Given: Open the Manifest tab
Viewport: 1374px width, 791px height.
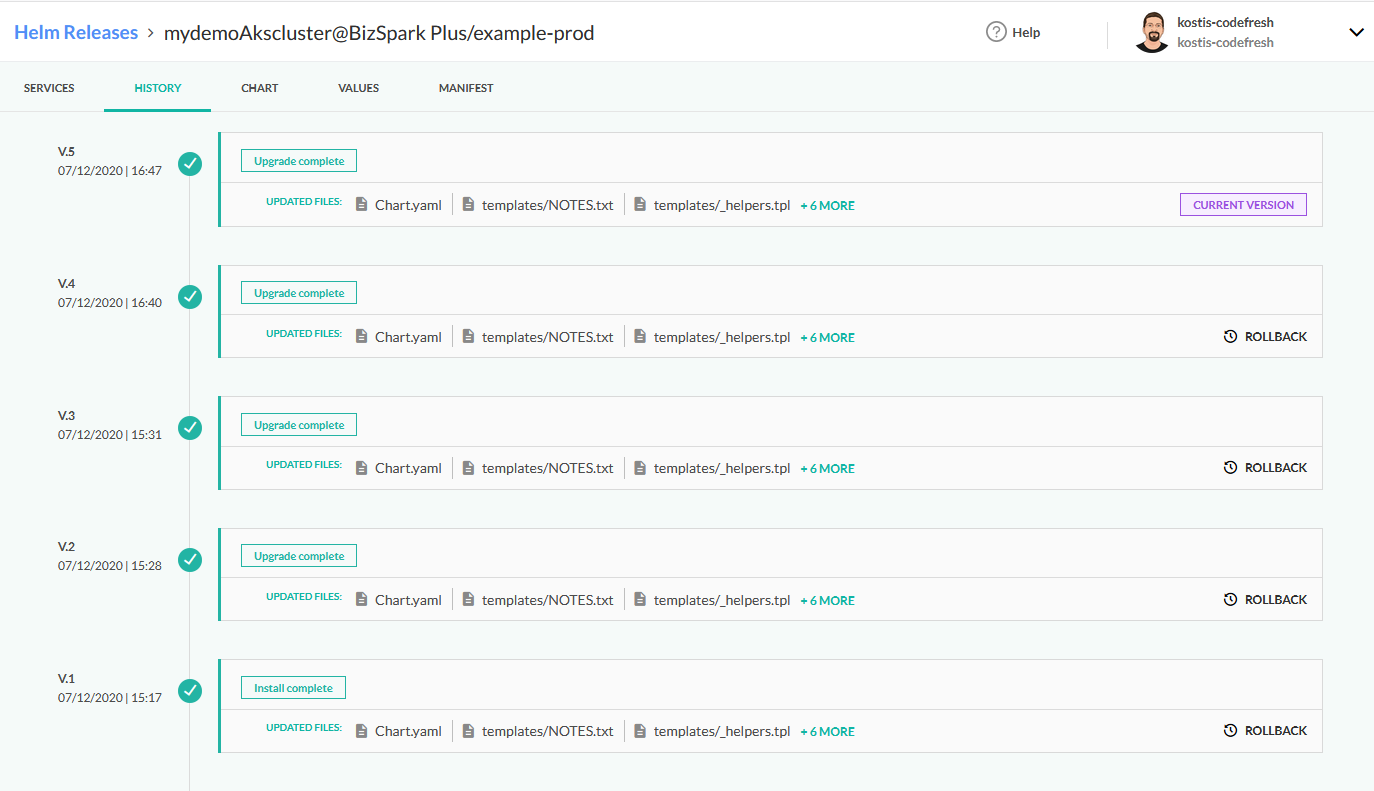Looking at the screenshot, I should point(465,88).
